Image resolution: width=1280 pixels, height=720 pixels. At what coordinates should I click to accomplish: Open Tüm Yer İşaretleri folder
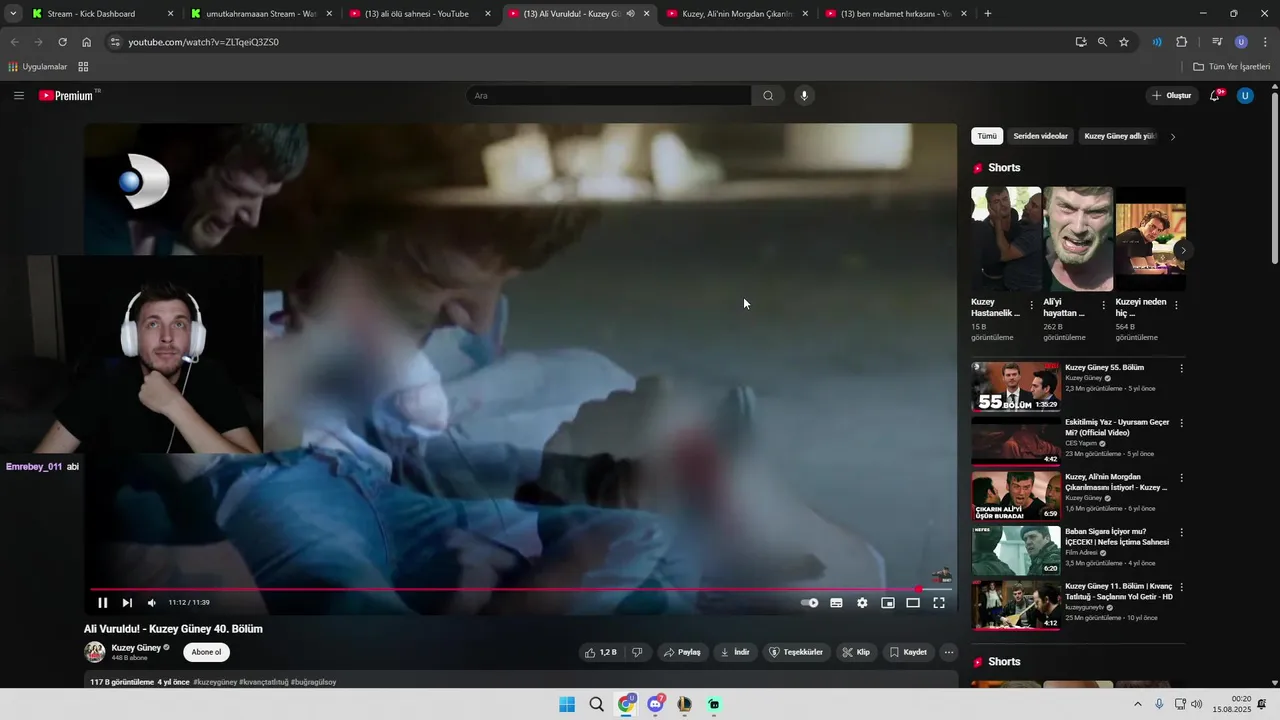[1231, 67]
